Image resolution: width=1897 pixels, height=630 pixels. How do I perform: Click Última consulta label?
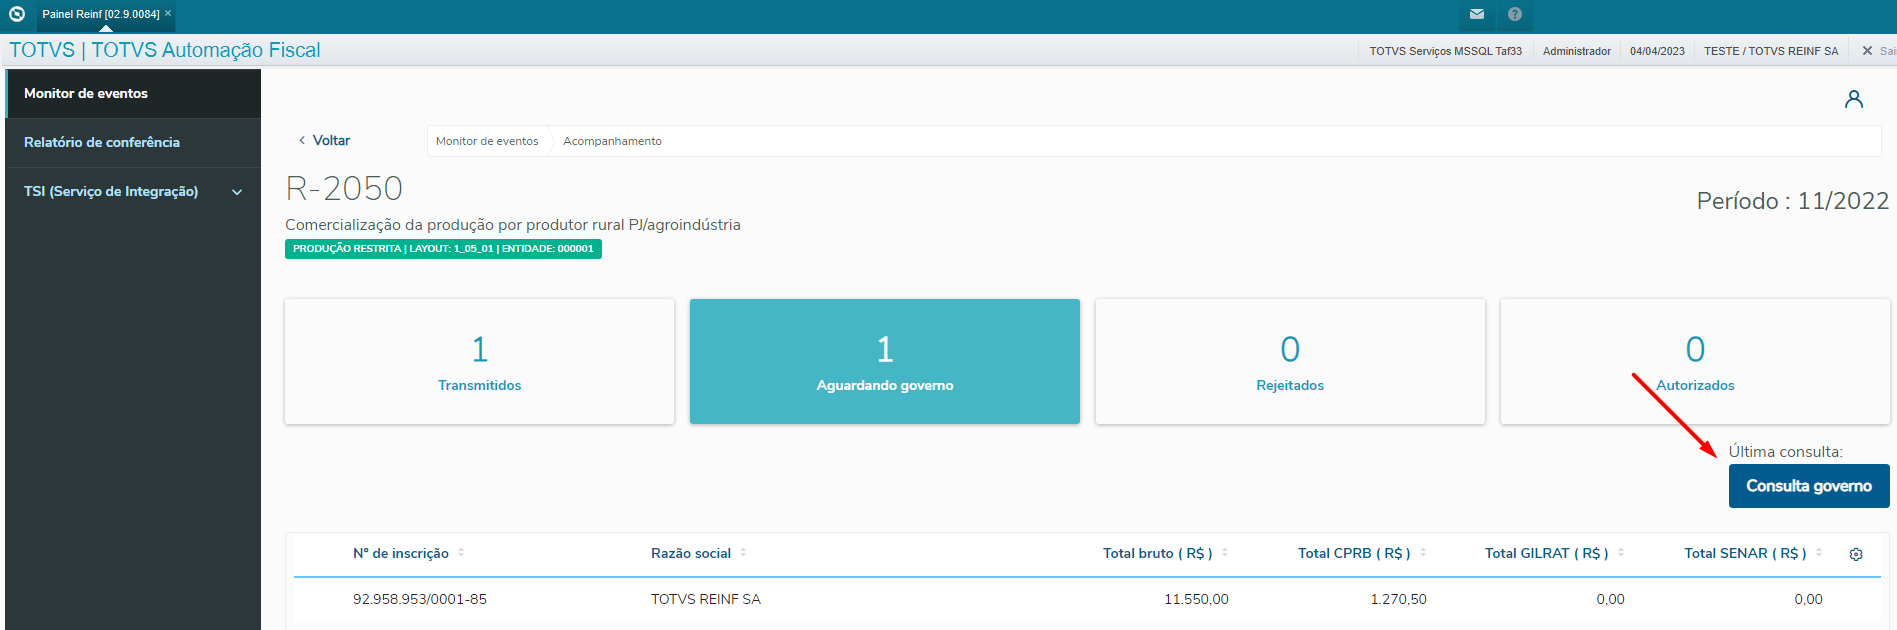[x=1785, y=452]
